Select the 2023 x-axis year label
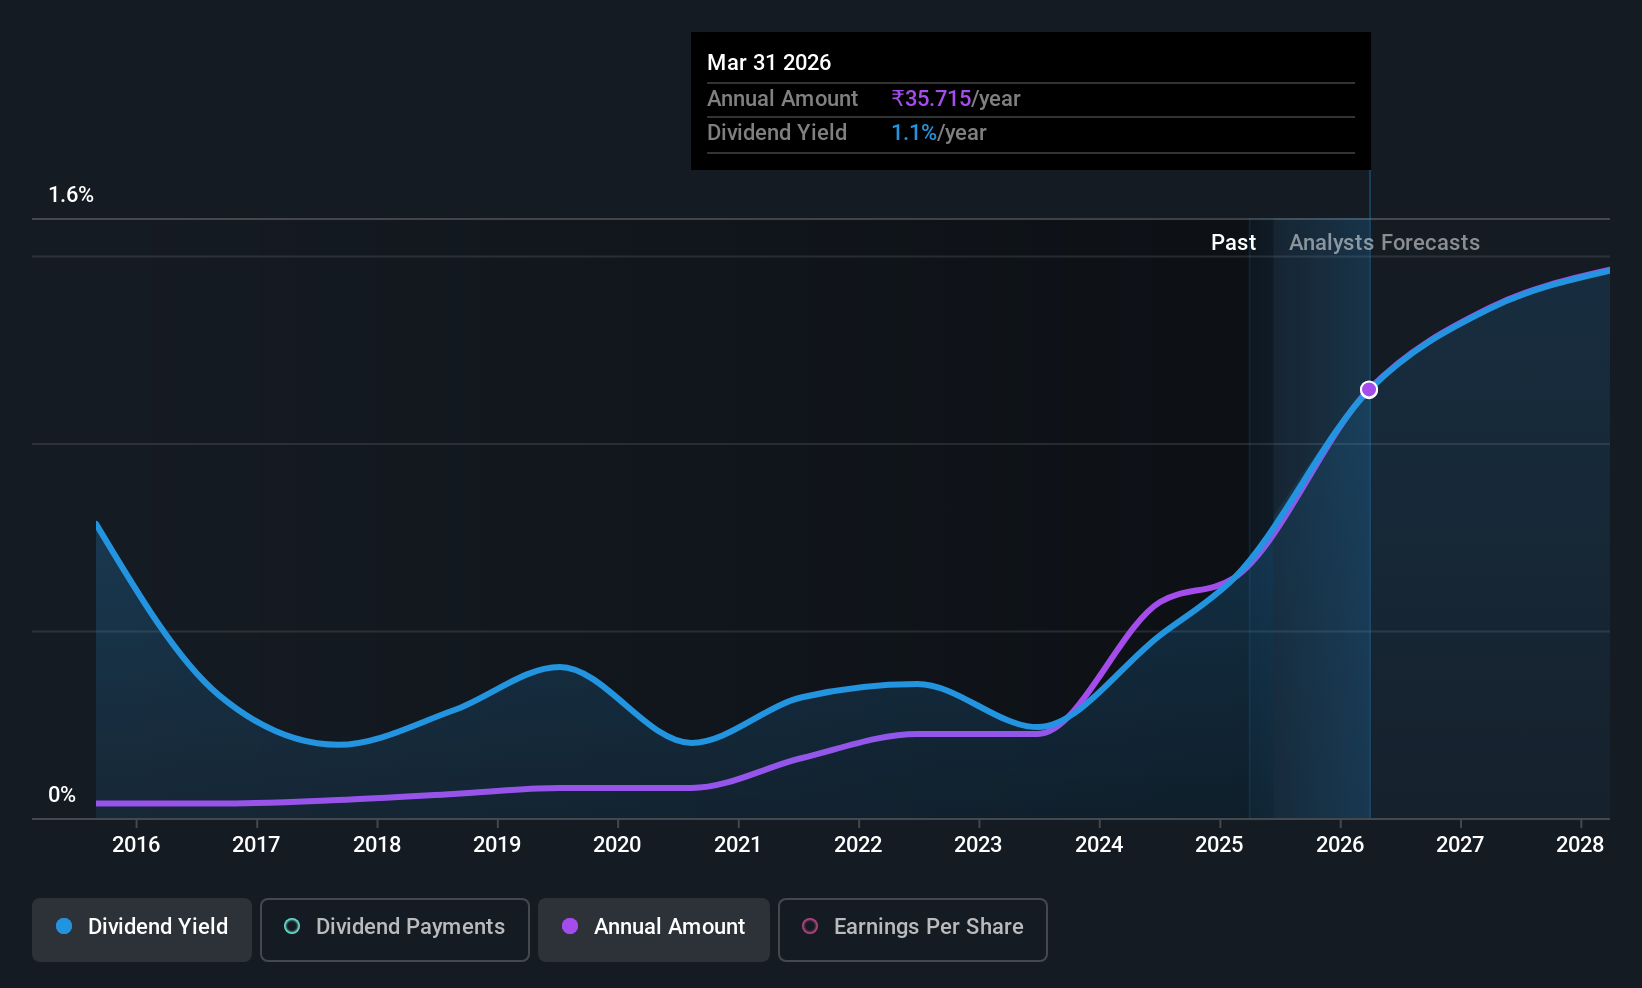This screenshot has height=988, width=1642. [x=978, y=845]
